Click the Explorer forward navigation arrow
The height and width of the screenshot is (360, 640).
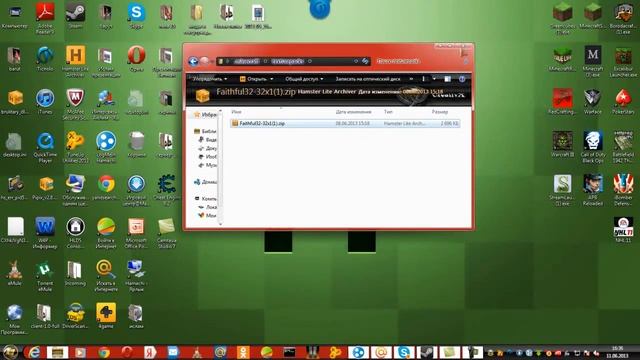click(205, 61)
